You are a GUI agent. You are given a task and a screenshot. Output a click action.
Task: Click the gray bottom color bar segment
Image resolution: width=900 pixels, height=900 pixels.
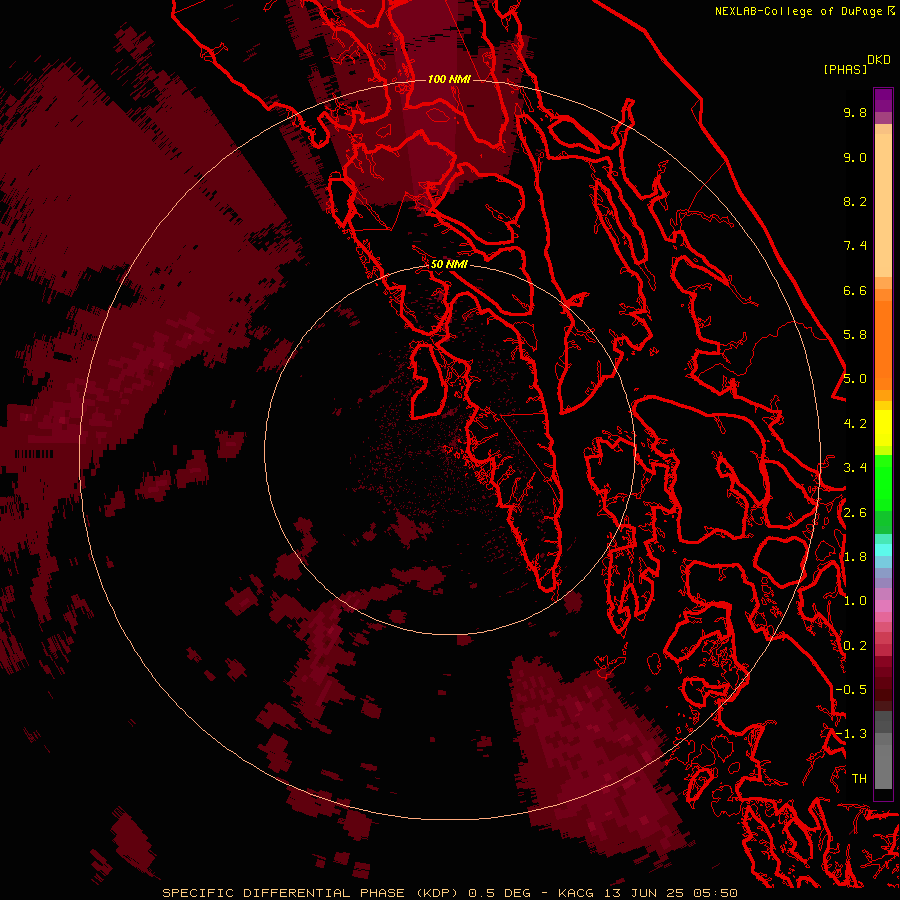883,766
